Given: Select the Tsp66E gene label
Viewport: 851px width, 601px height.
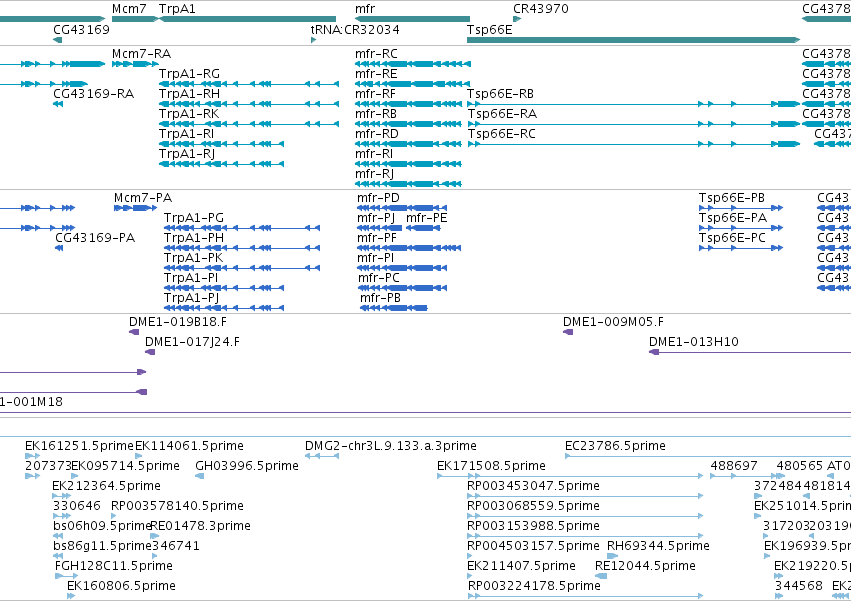Looking at the screenshot, I should [489, 29].
